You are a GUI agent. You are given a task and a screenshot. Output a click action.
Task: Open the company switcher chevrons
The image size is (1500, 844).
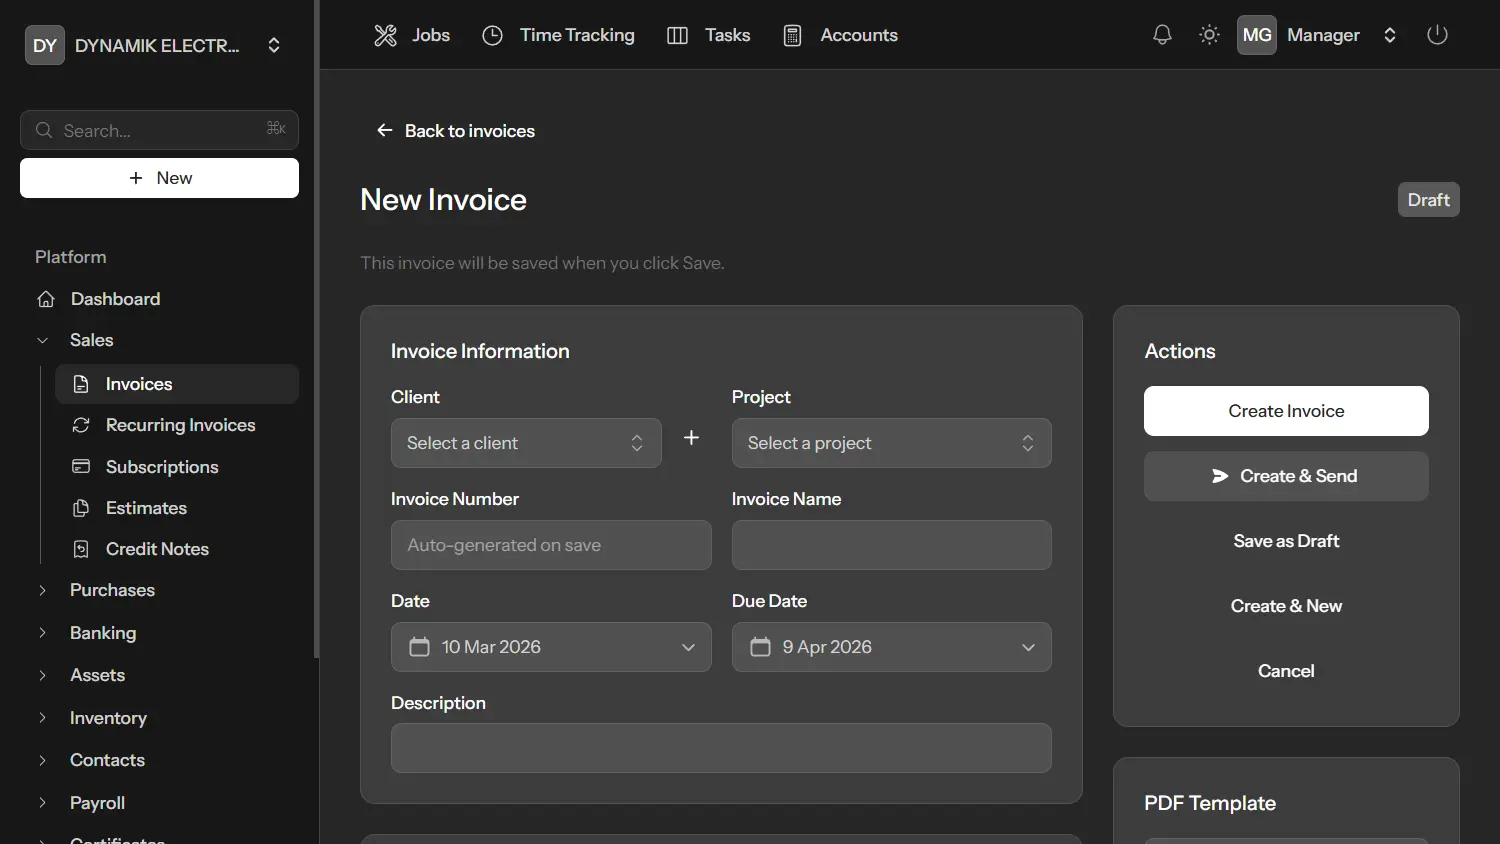click(x=274, y=45)
